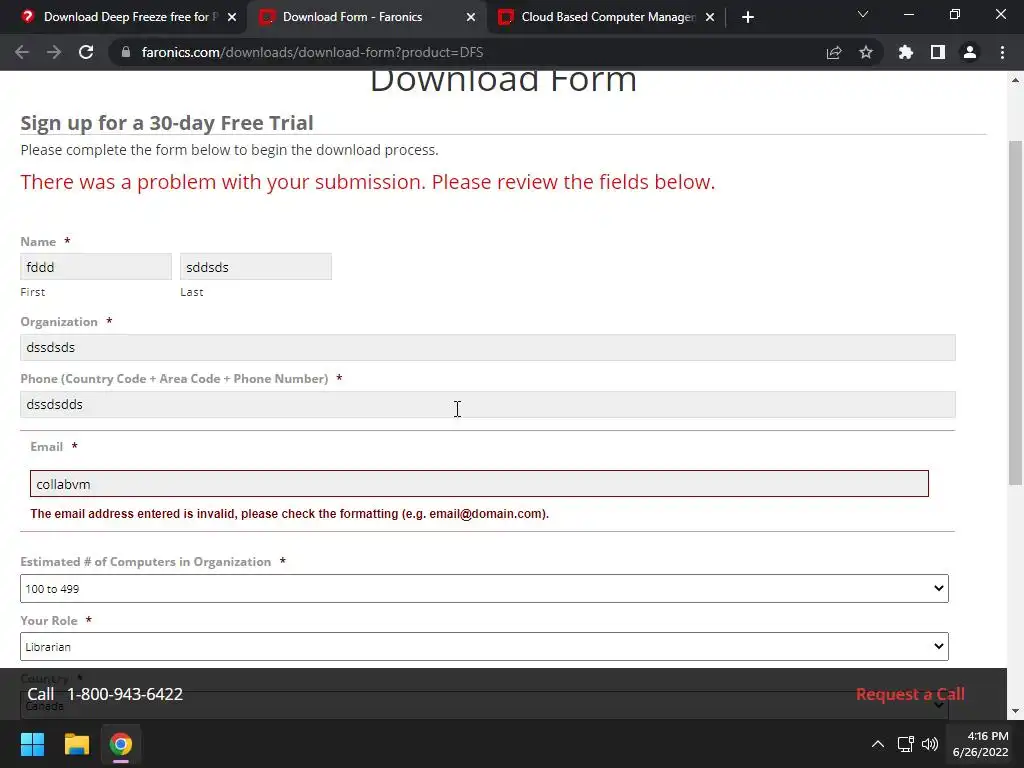
Task: Edit the Organization field
Action: 488,347
